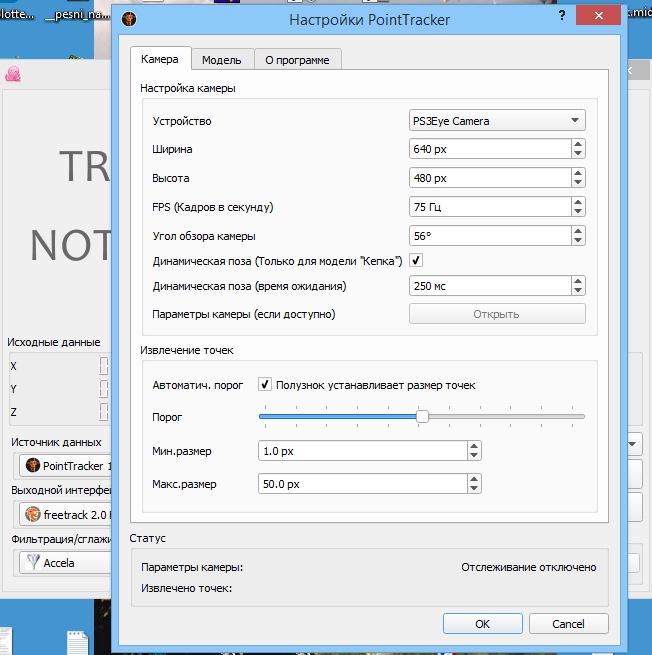Increase Высота with its up arrow

point(578,173)
